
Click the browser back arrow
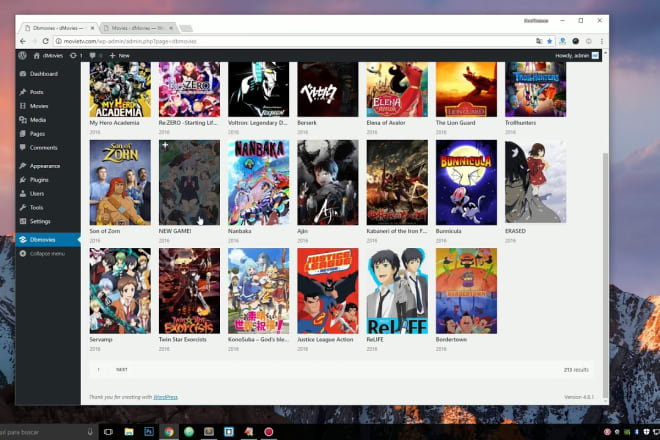click(23, 41)
